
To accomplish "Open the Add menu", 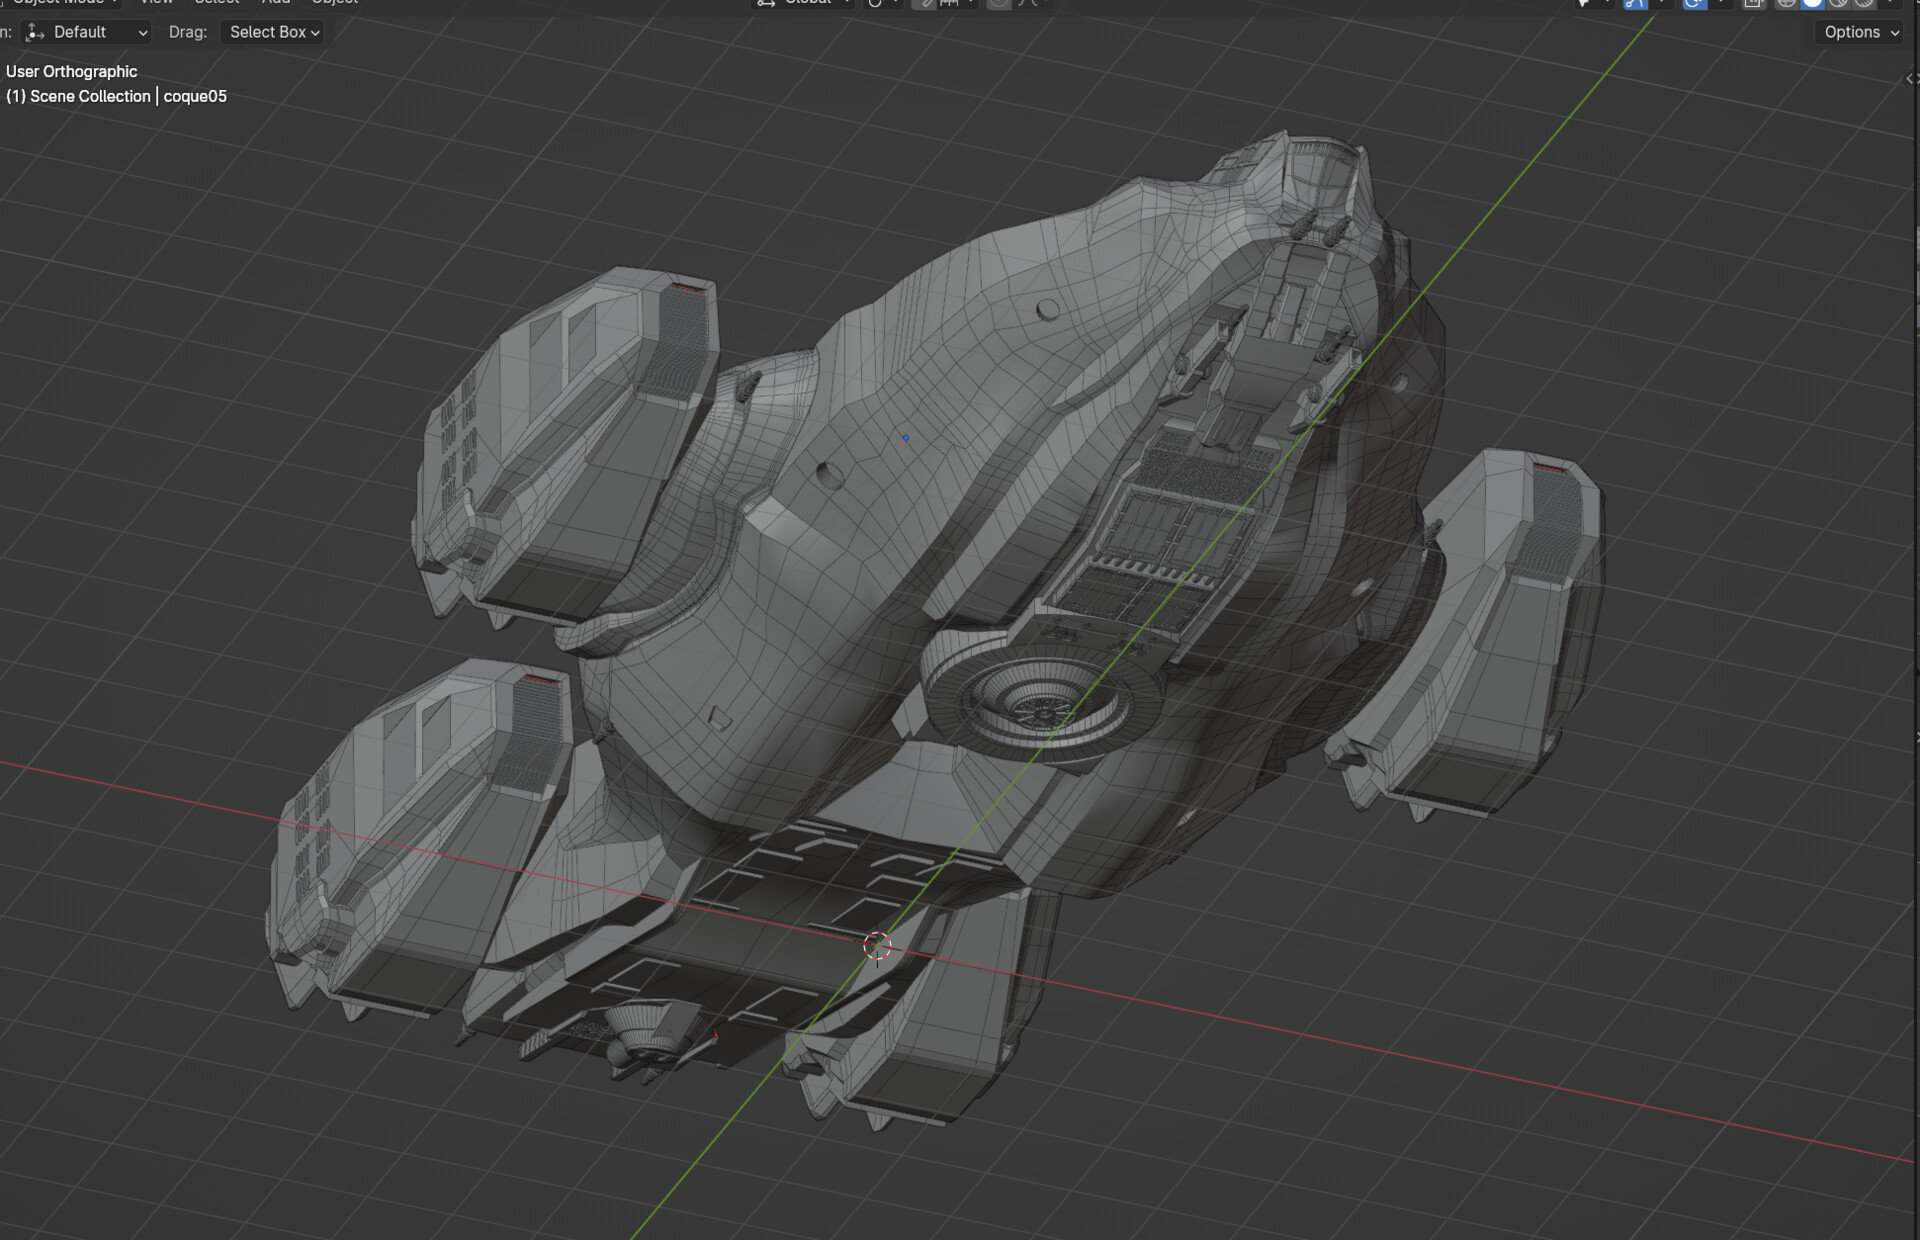I will click(276, 2).
